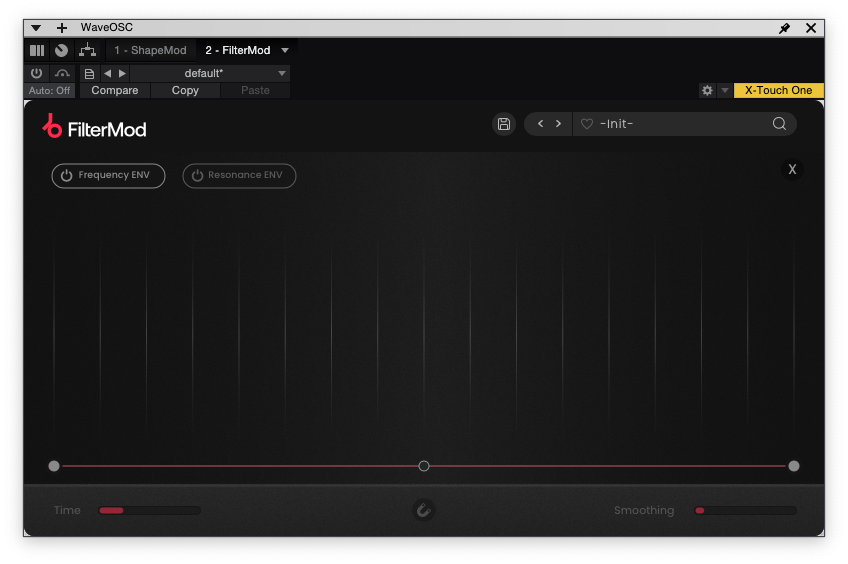The image size is (848, 564).
Task: Toggle Auto: Off automation mode
Action: pyautogui.click(x=49, y=90)
